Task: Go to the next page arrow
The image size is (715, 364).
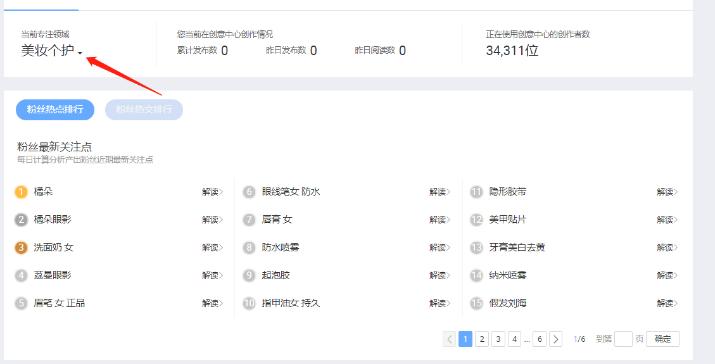Action: pos(555,339)
